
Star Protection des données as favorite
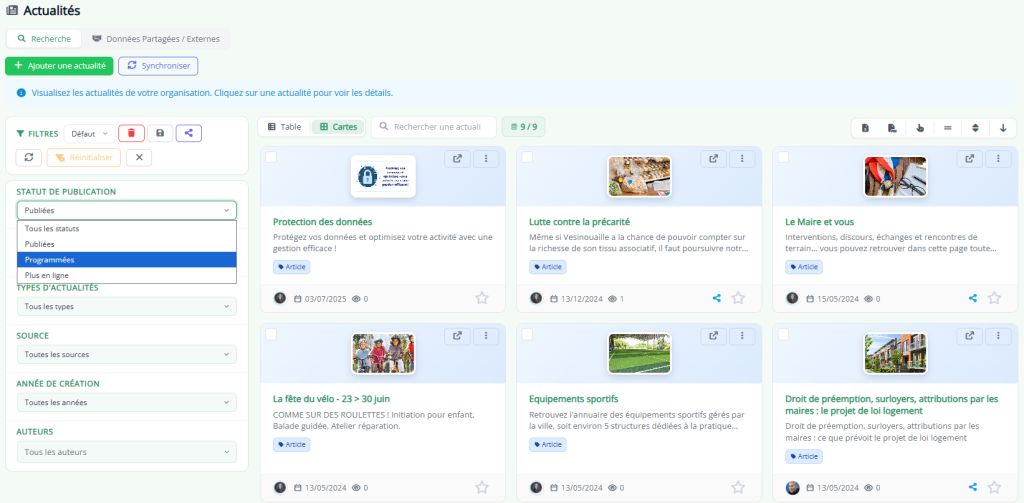[x=482, y=298]
